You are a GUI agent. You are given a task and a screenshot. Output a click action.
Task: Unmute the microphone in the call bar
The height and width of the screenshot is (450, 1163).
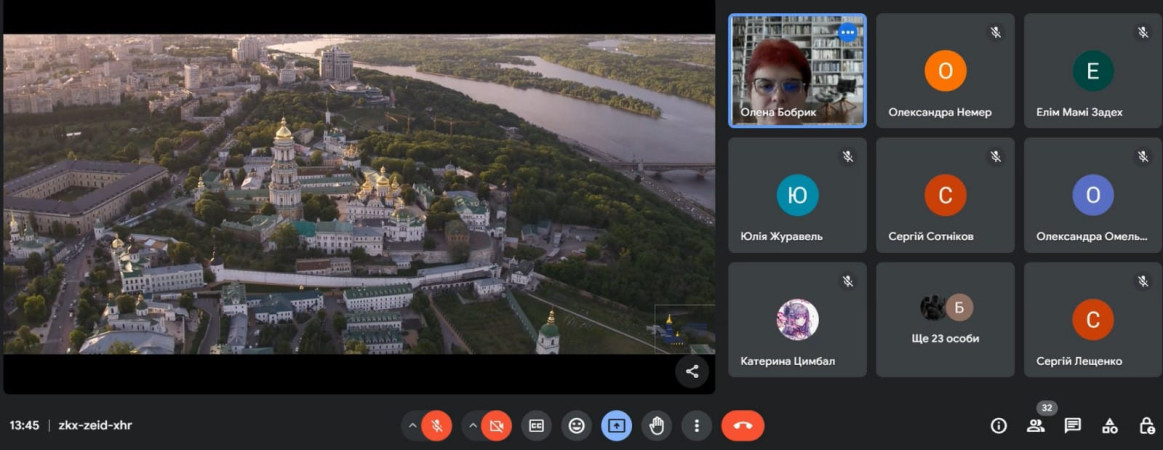(x=436, y=425)
